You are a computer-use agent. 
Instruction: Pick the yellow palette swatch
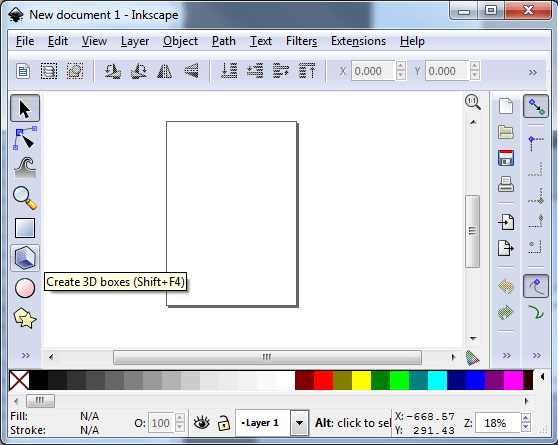pyautogui.click(x=362, y=380)
